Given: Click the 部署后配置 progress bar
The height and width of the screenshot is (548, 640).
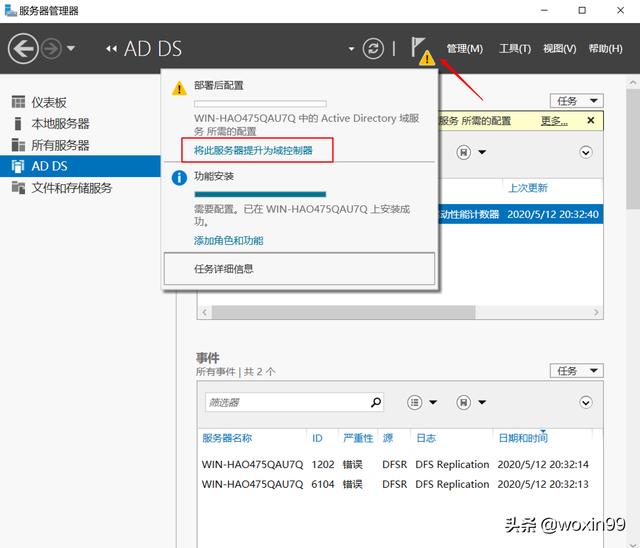Looking at the screenshot, I should point(260,104).
